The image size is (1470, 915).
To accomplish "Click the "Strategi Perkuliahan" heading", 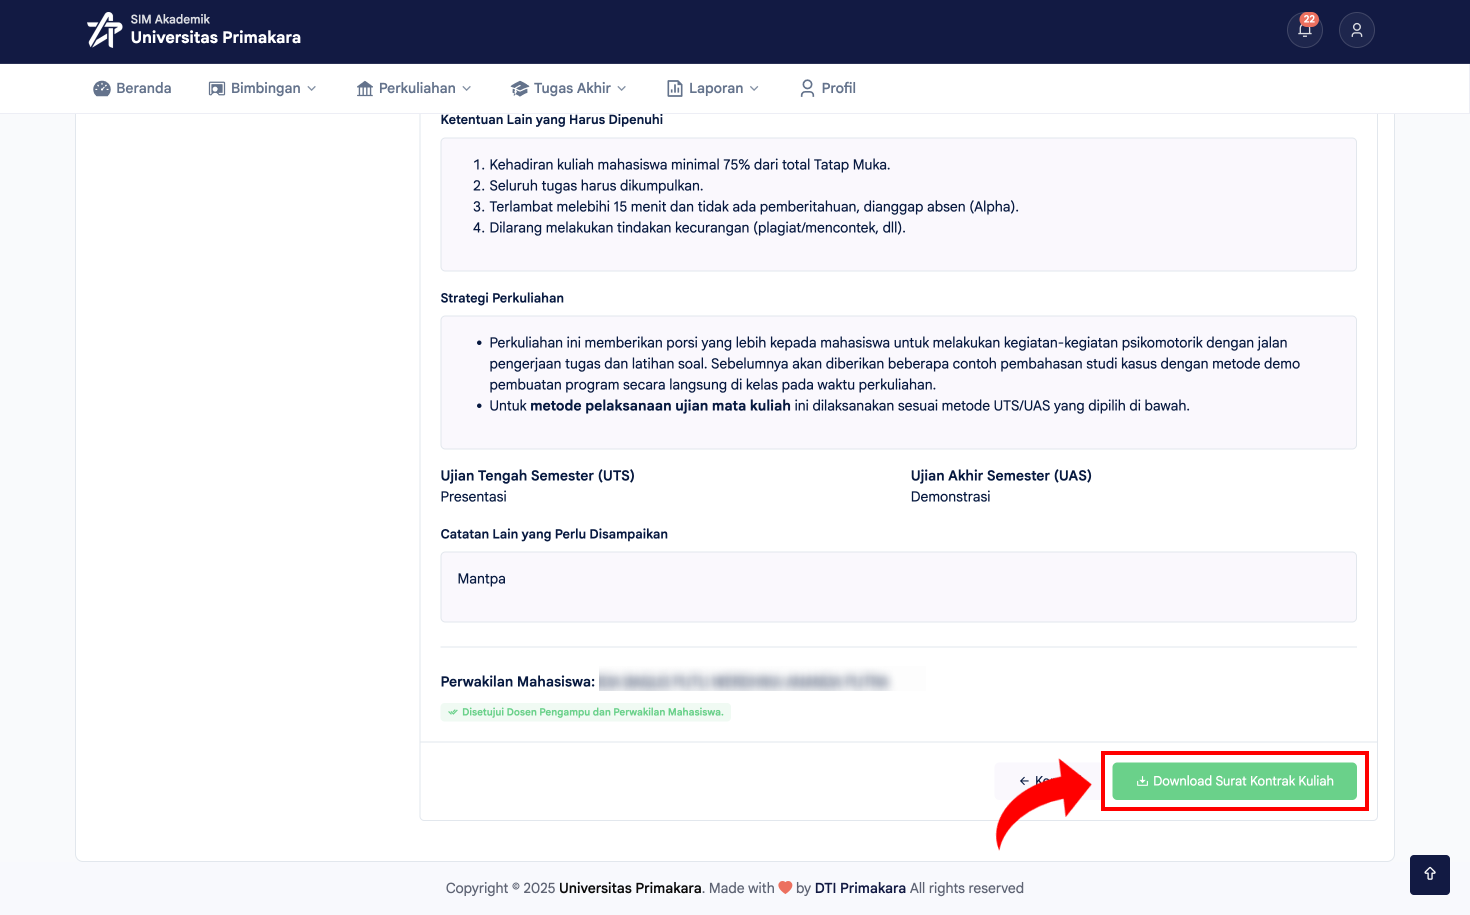I will (x=502, y=298).
